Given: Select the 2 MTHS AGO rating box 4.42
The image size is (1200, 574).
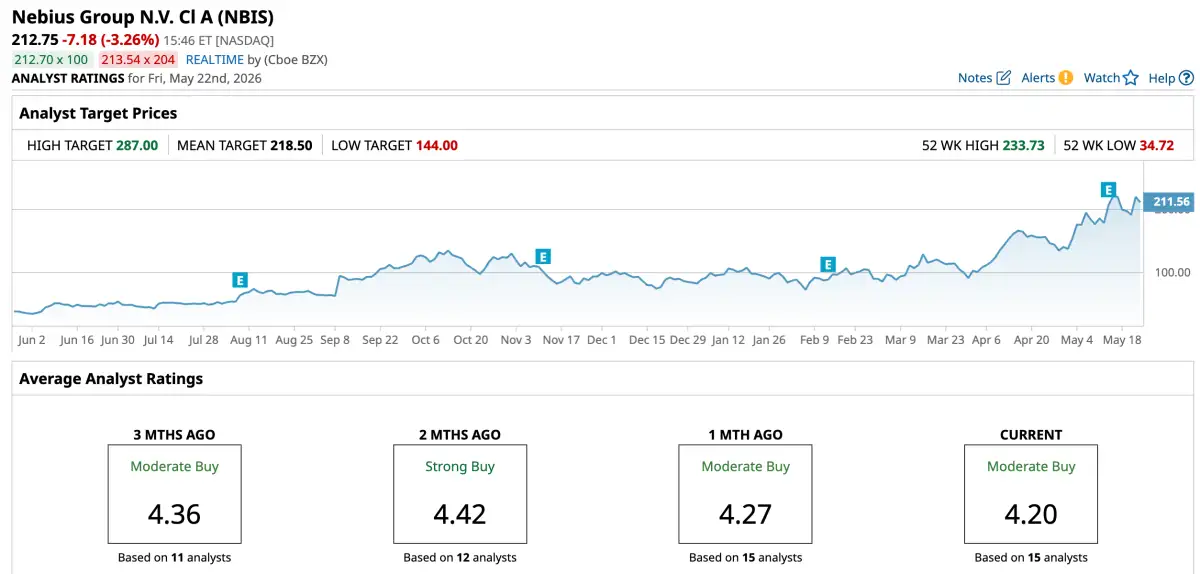Looking at the screenshot, I should pyautogui.click(x=460, y=495).
